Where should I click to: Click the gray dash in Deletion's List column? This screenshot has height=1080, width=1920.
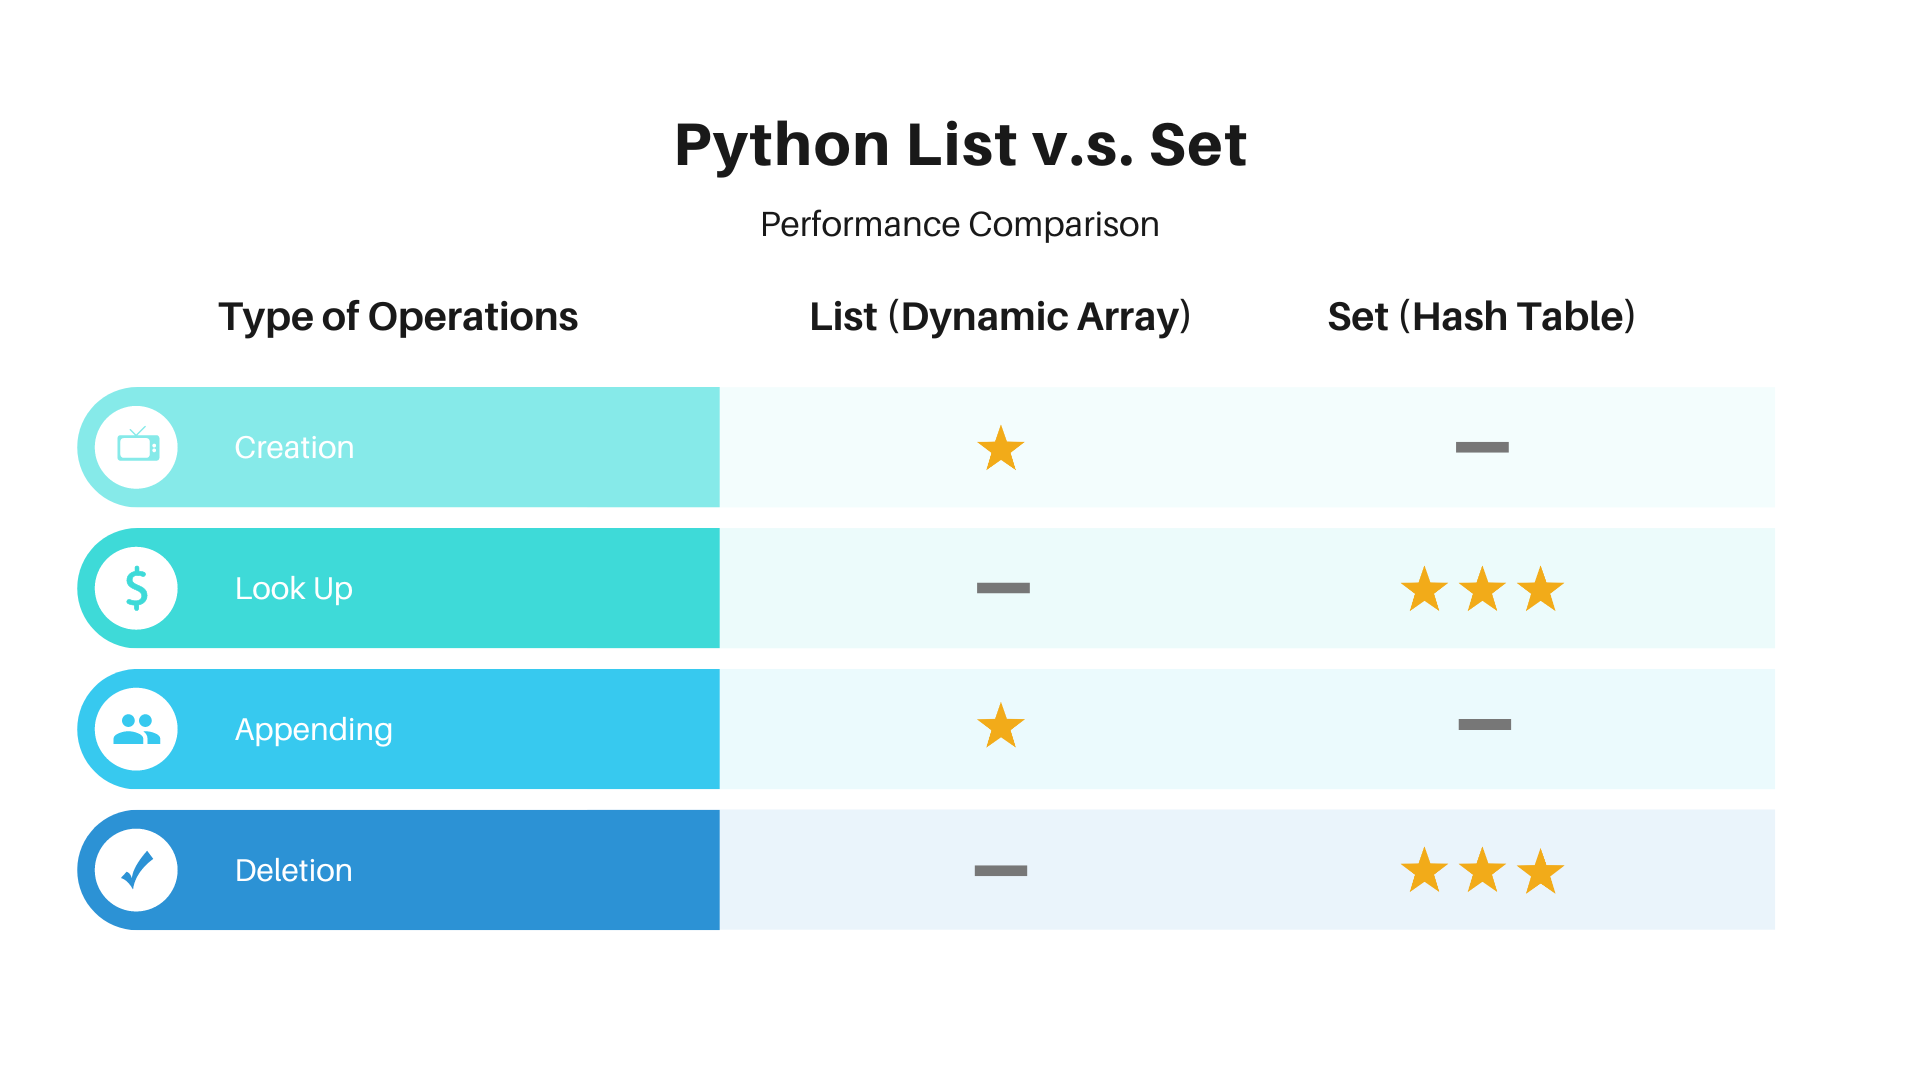[1001, 870]
